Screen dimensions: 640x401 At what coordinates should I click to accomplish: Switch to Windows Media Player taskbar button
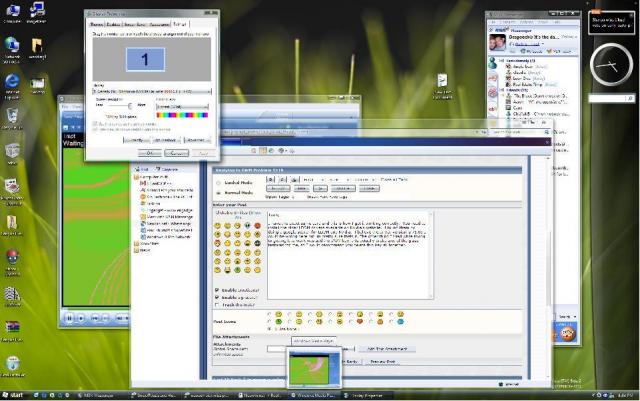[314, 395]
